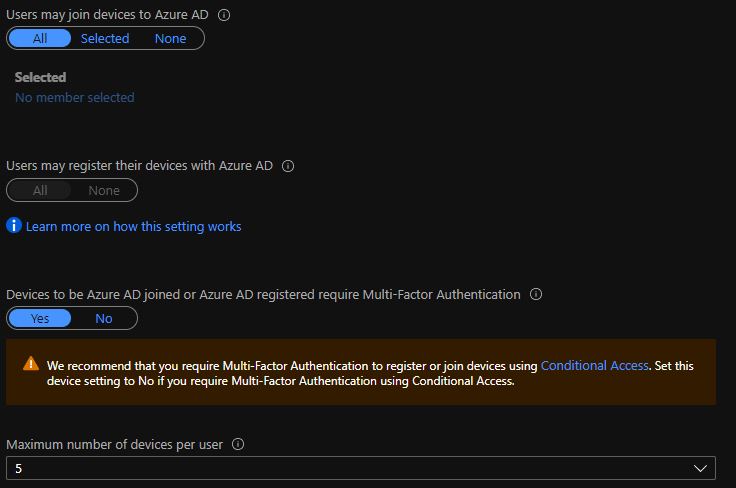
Task: Open Learn more on how this setting works
Action: coord(133,227)
